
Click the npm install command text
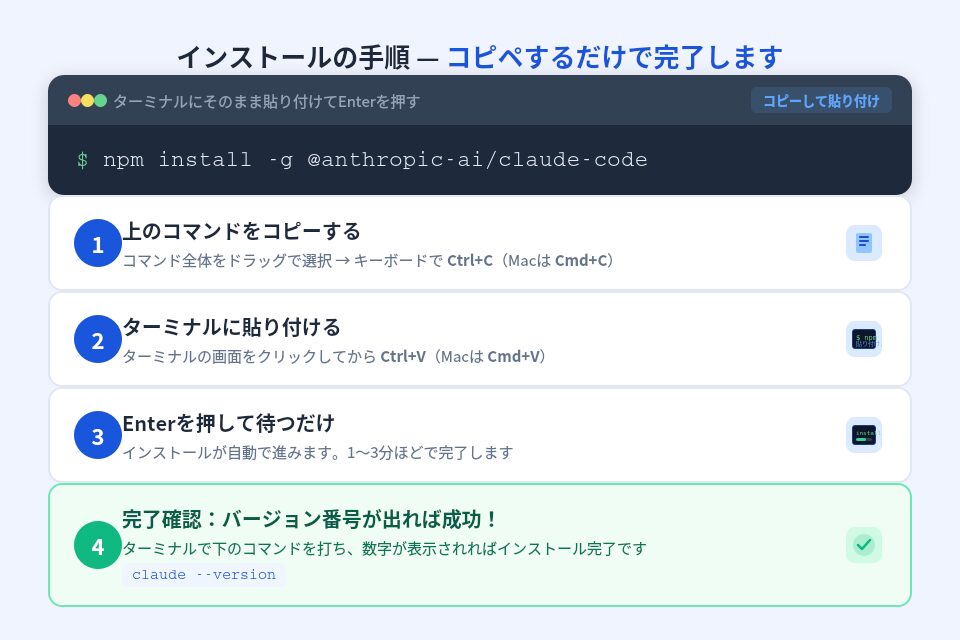coord(375,160)
